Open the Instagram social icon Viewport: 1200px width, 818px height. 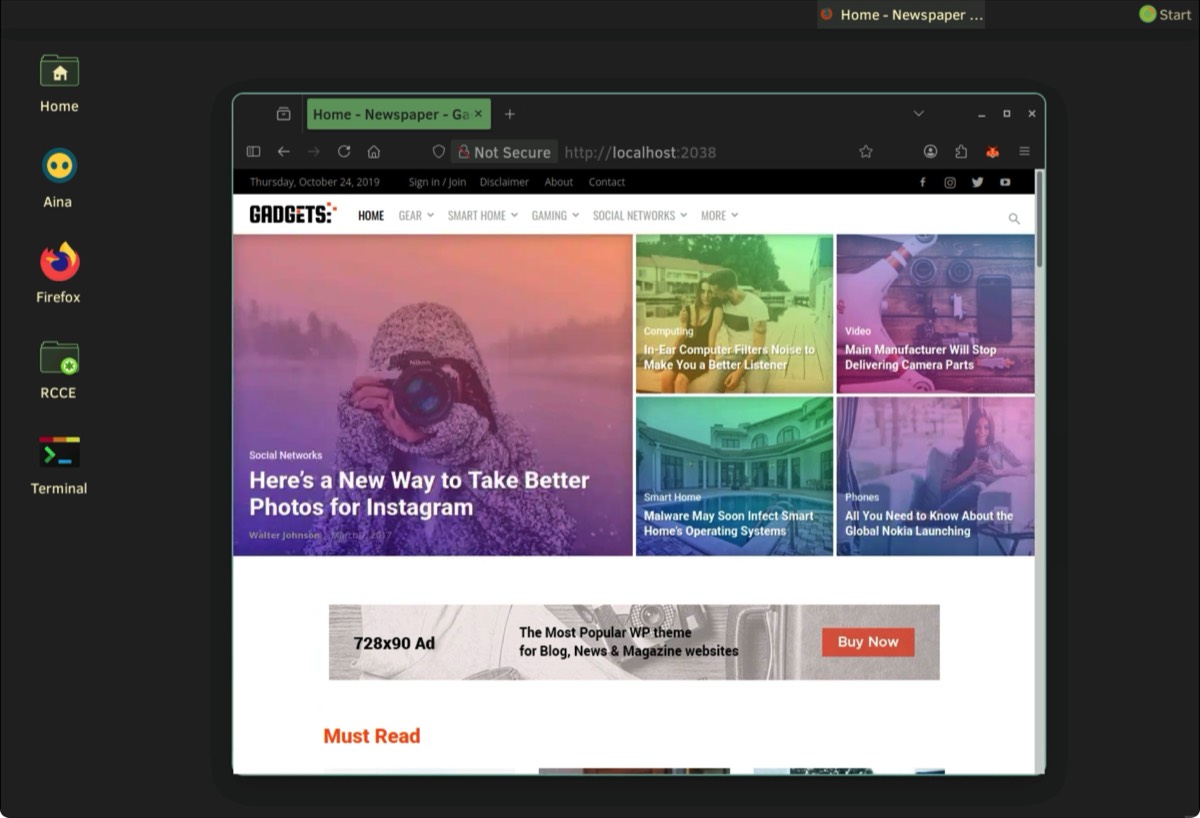950,182
